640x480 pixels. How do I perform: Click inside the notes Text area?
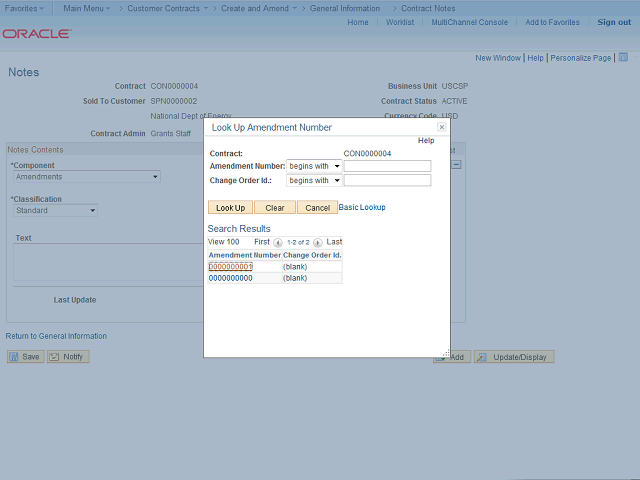click(109, 262)
